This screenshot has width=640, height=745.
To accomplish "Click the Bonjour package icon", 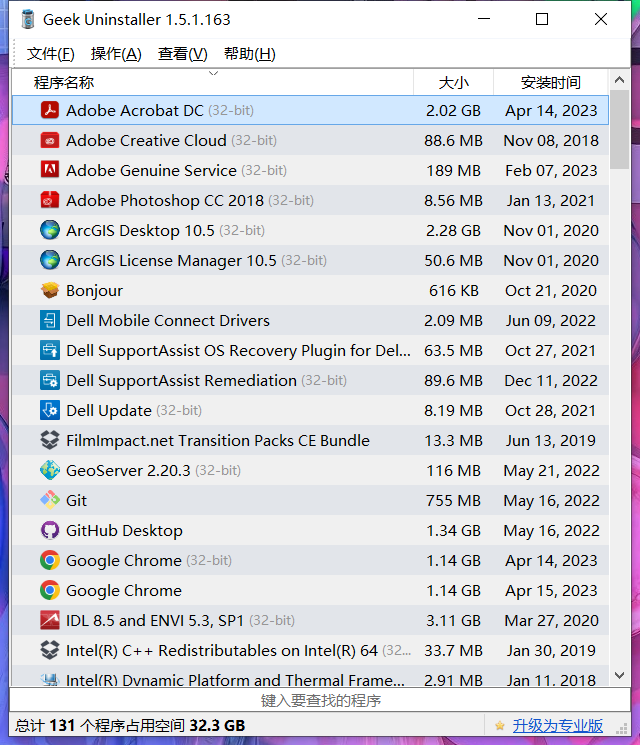I will (x=50, y=290).
